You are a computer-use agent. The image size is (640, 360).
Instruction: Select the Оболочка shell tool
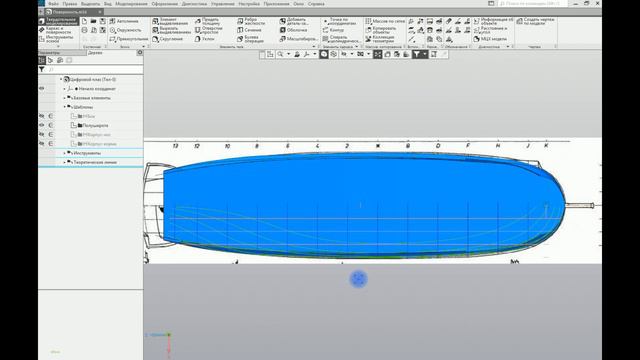(x=293, y=30)
